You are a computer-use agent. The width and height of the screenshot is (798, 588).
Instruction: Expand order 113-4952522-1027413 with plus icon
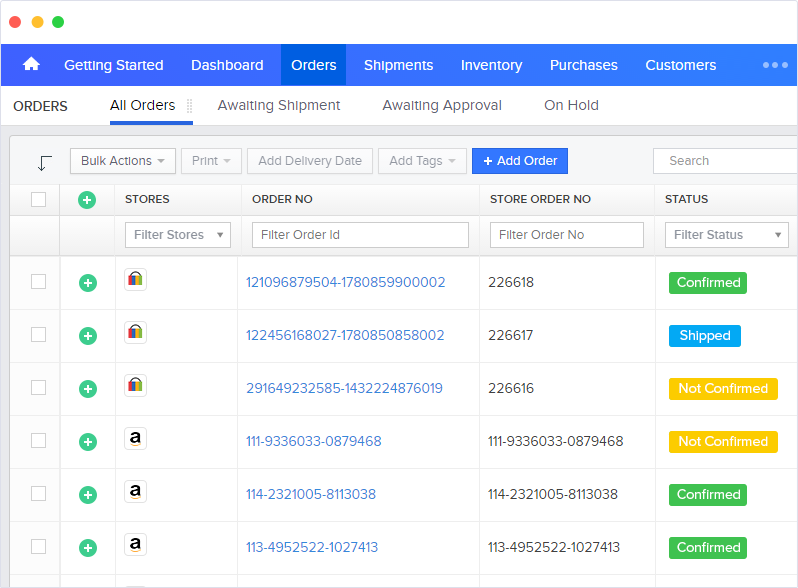pos(87,548)
